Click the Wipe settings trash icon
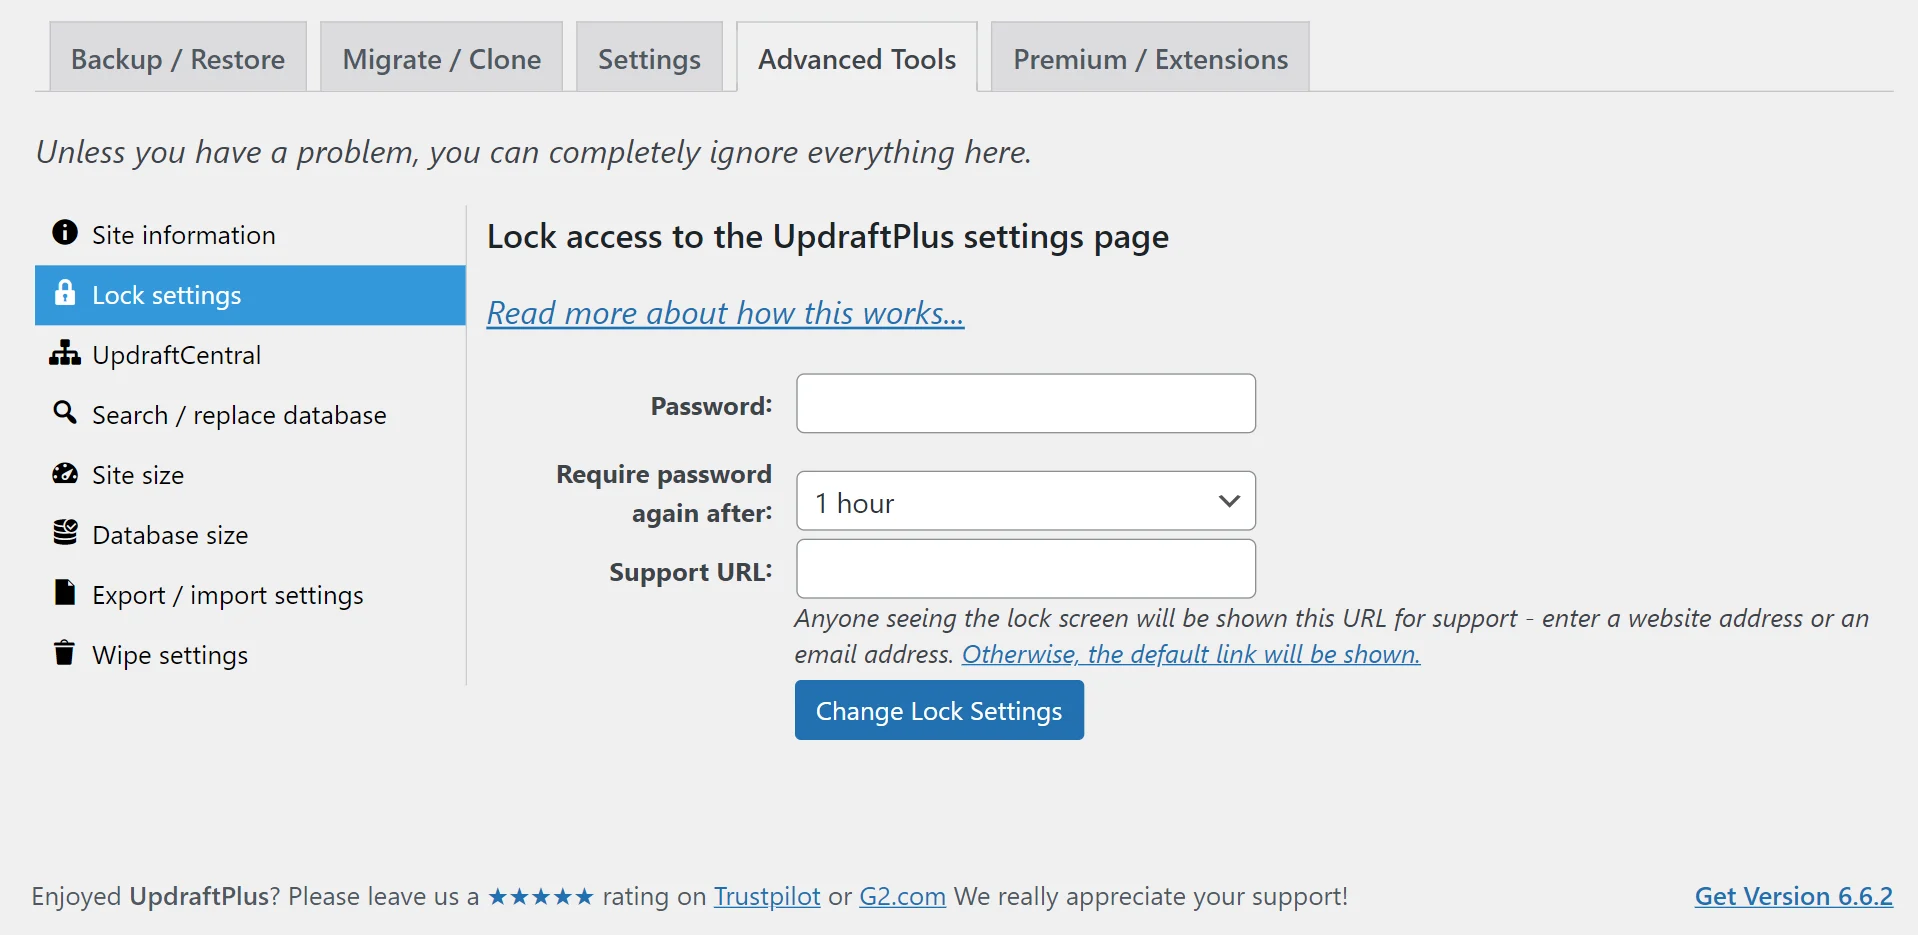This screenshot has height=935, width=1918. [65, 653]
